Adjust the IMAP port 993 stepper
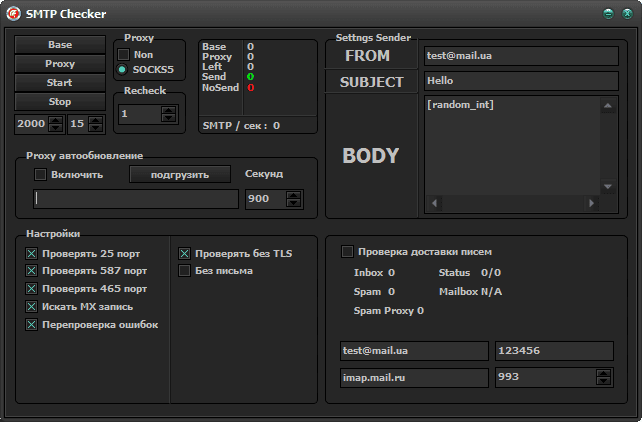Image resolution: width=642 pixels, height=422 pixels. pyautogui.click(x=603, y=377)
